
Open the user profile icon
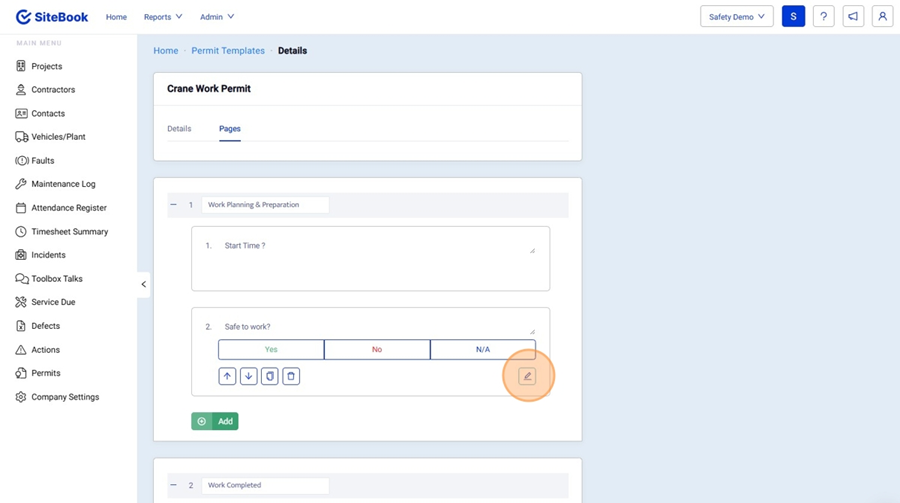pyautogui.click(x=882, y=17)
